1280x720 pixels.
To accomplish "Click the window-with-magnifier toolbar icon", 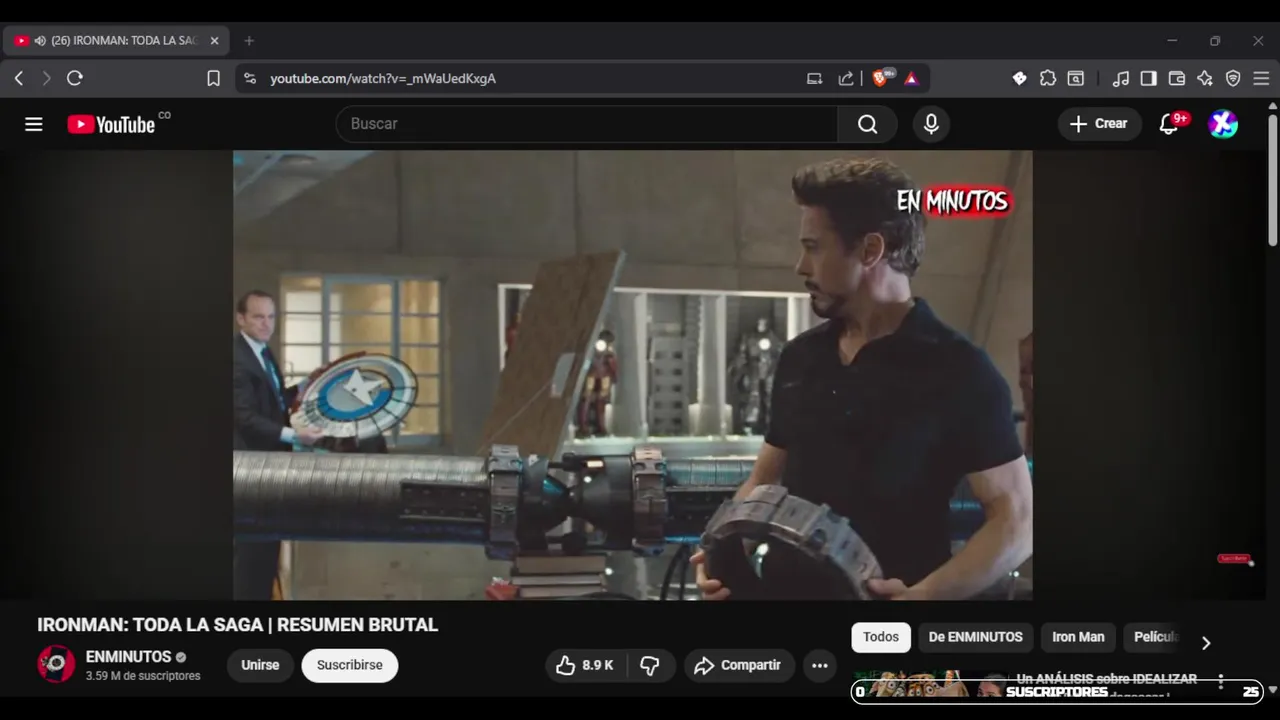I will tap(1076, 78).
